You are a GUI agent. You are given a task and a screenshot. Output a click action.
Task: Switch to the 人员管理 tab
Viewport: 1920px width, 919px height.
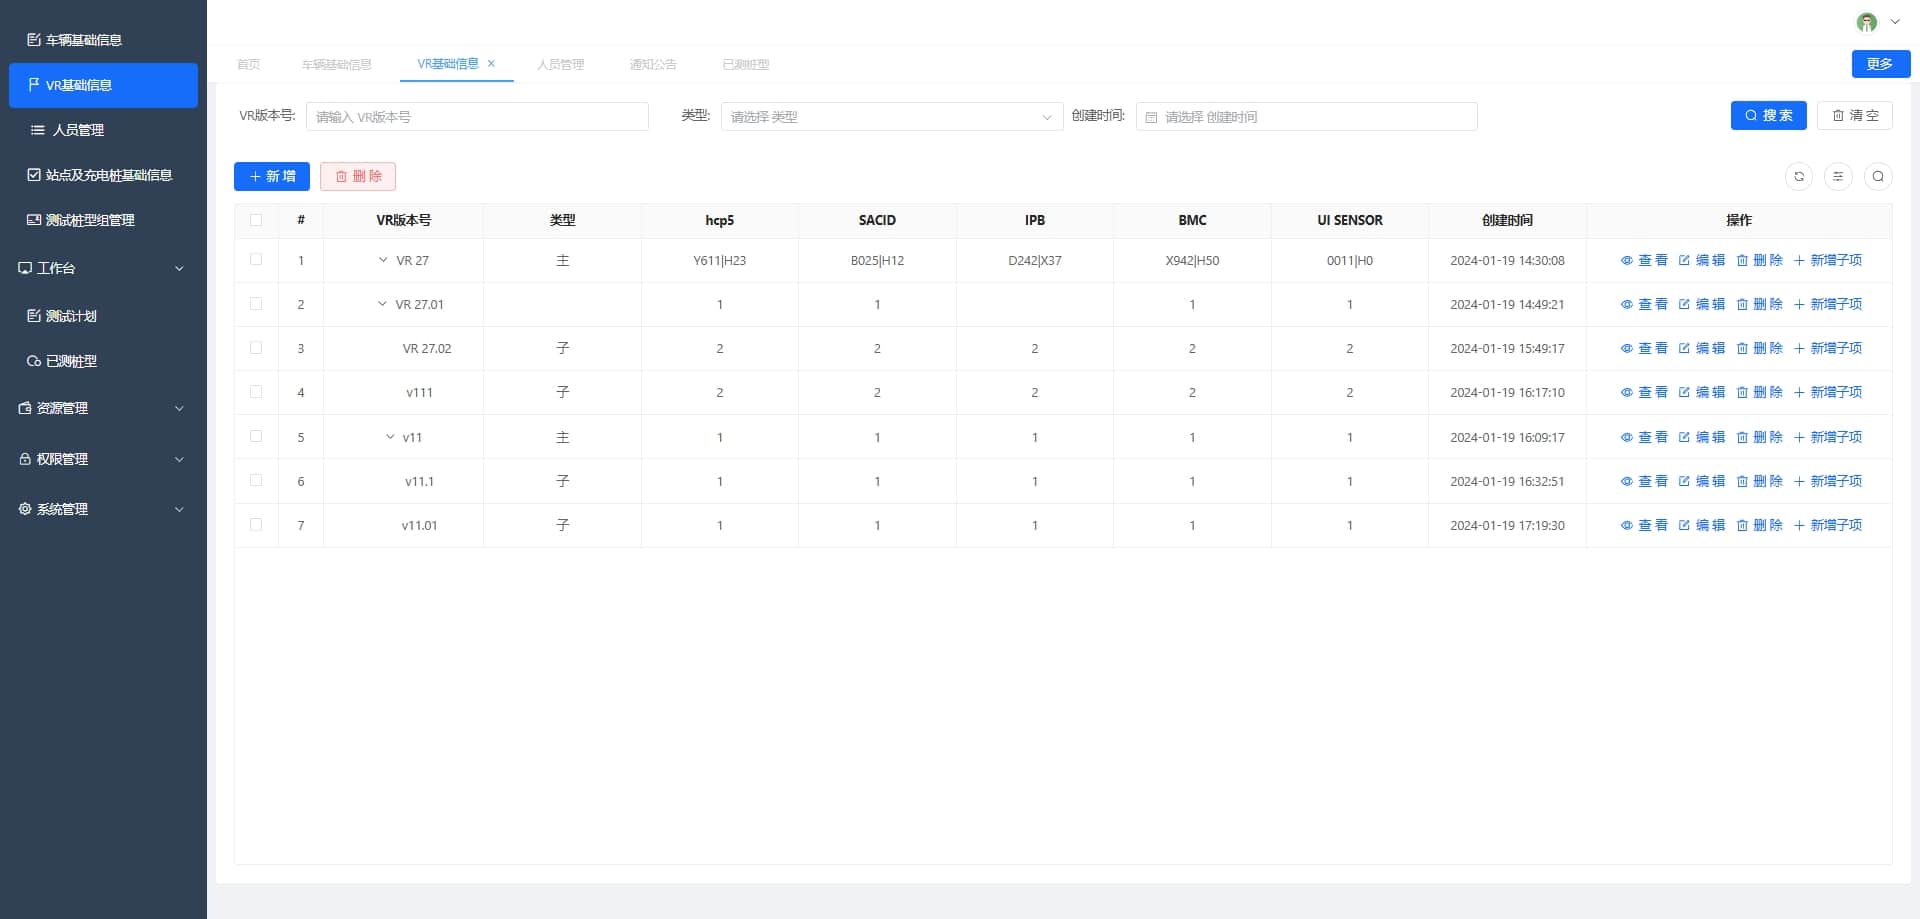click(x=560, y=64)
